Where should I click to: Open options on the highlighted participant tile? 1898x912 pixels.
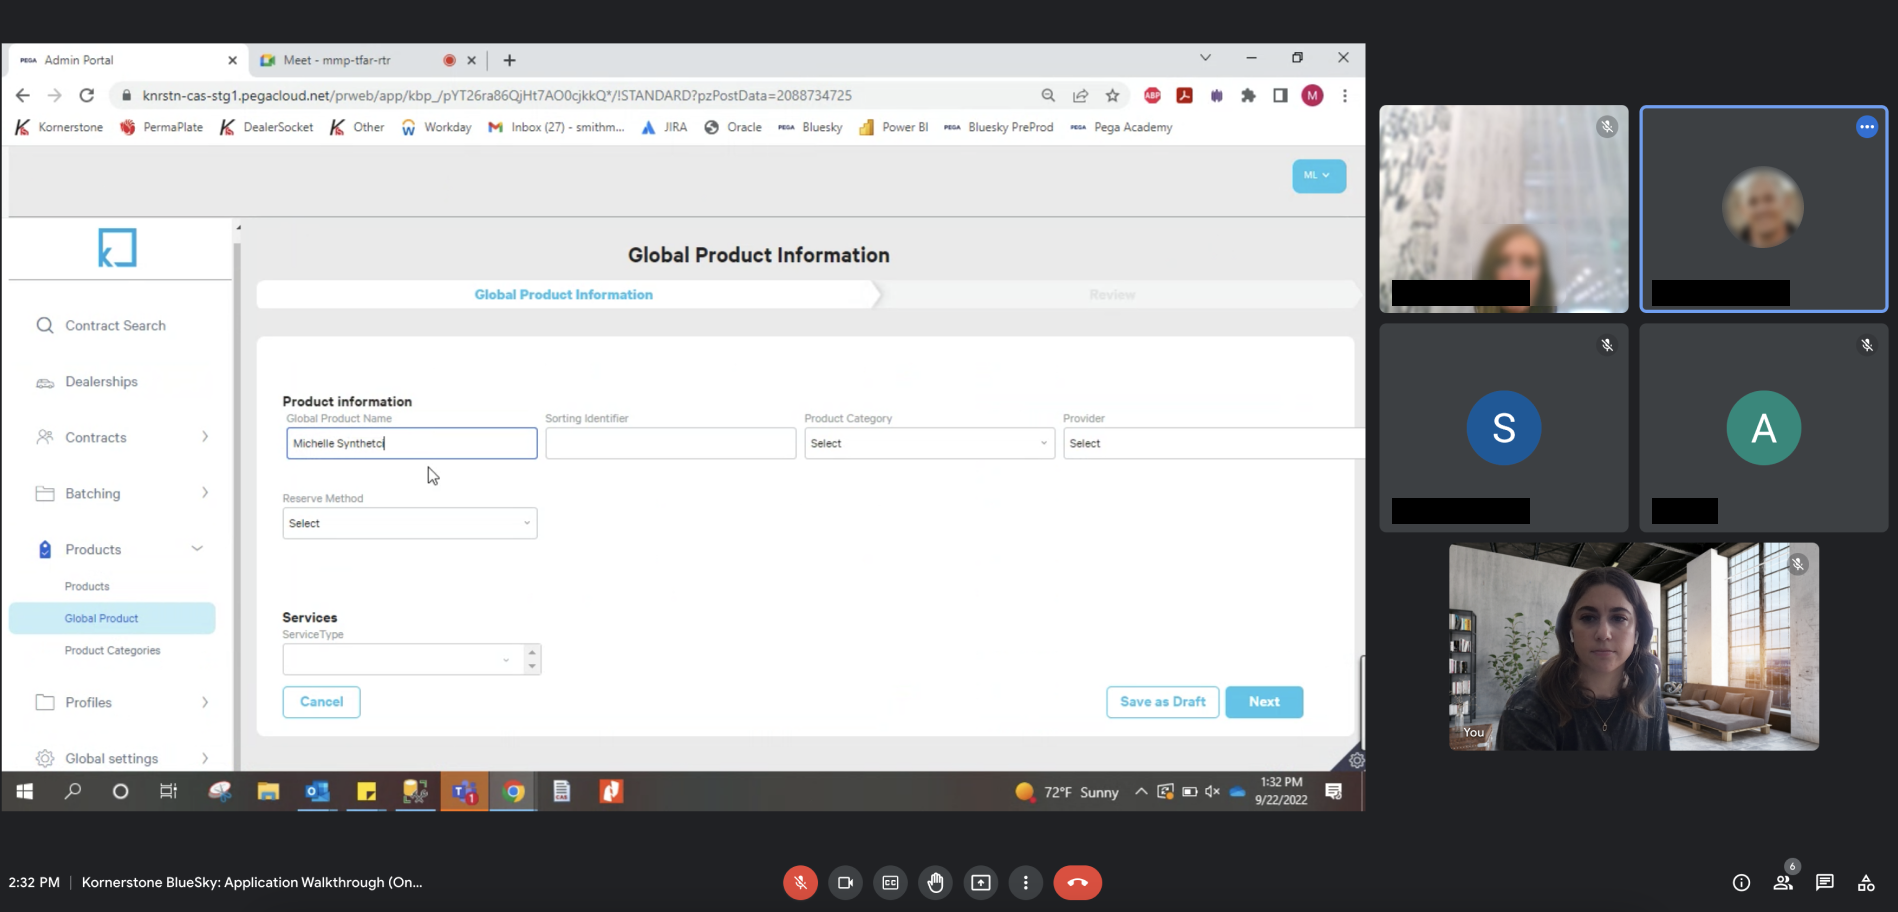[x=1866, y=127]
